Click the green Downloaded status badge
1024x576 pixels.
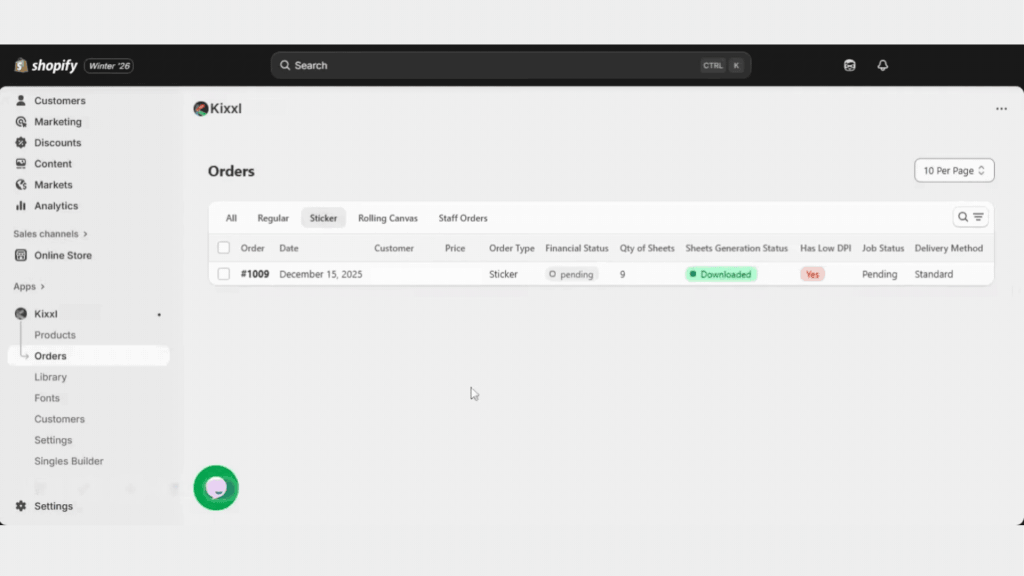721,274
